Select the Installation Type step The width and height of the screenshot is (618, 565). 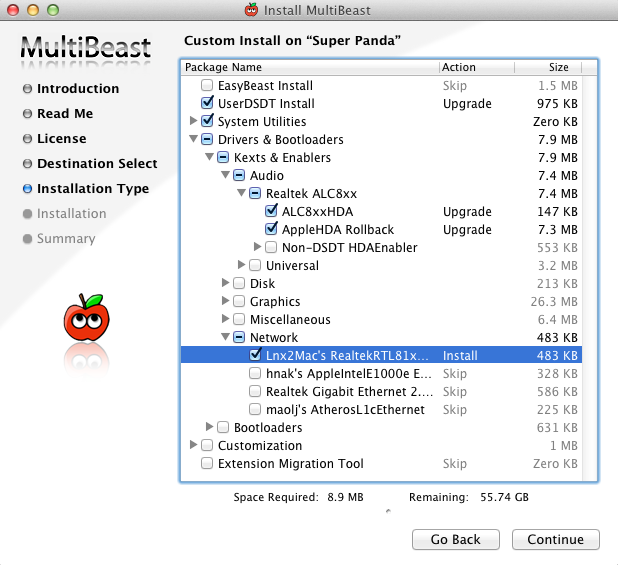[93, 189]
